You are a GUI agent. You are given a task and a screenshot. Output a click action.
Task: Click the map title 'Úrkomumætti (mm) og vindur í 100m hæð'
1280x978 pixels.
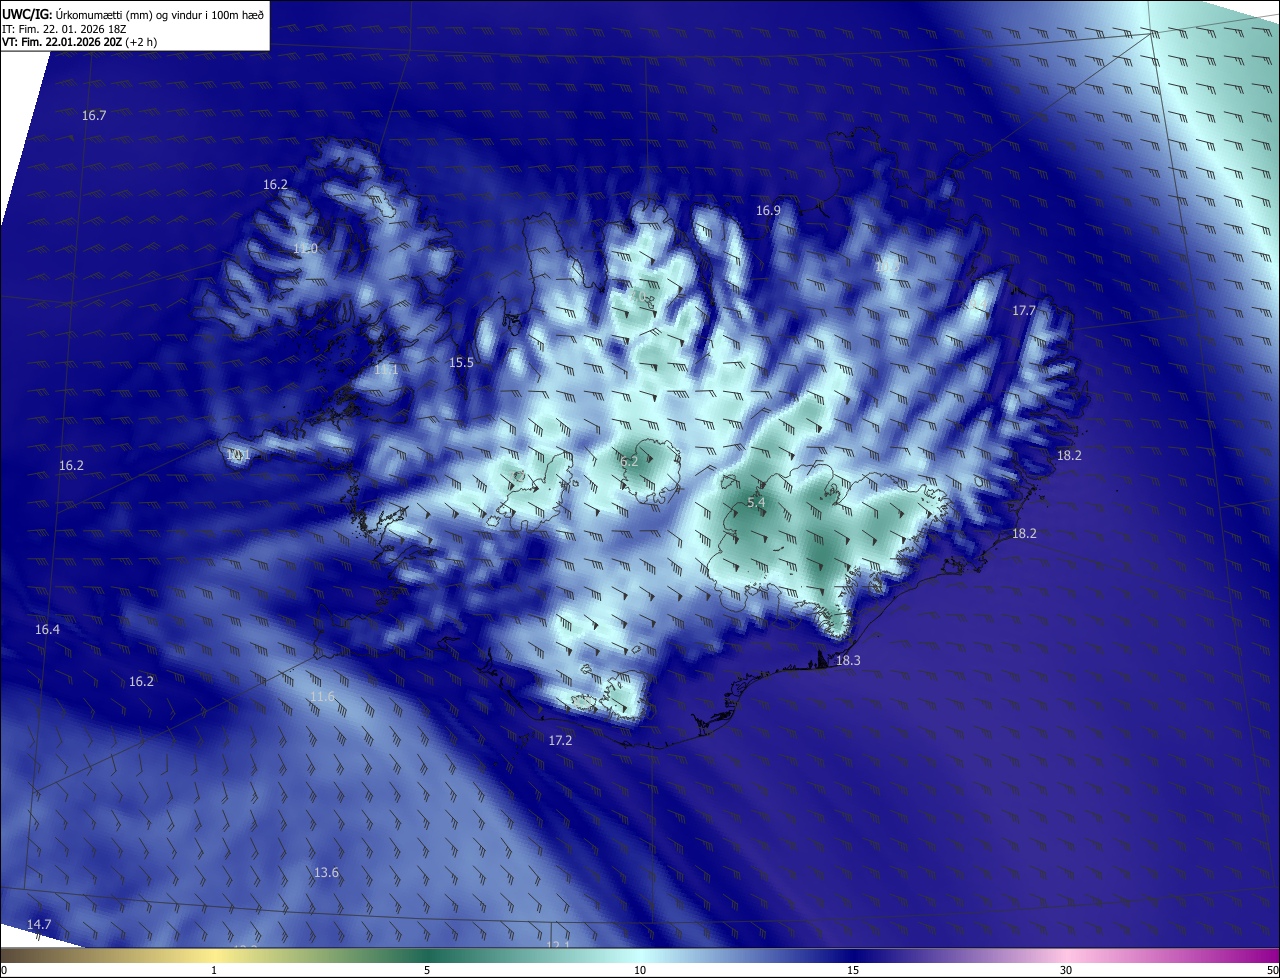pyautogui.click(x=158, y=14)
